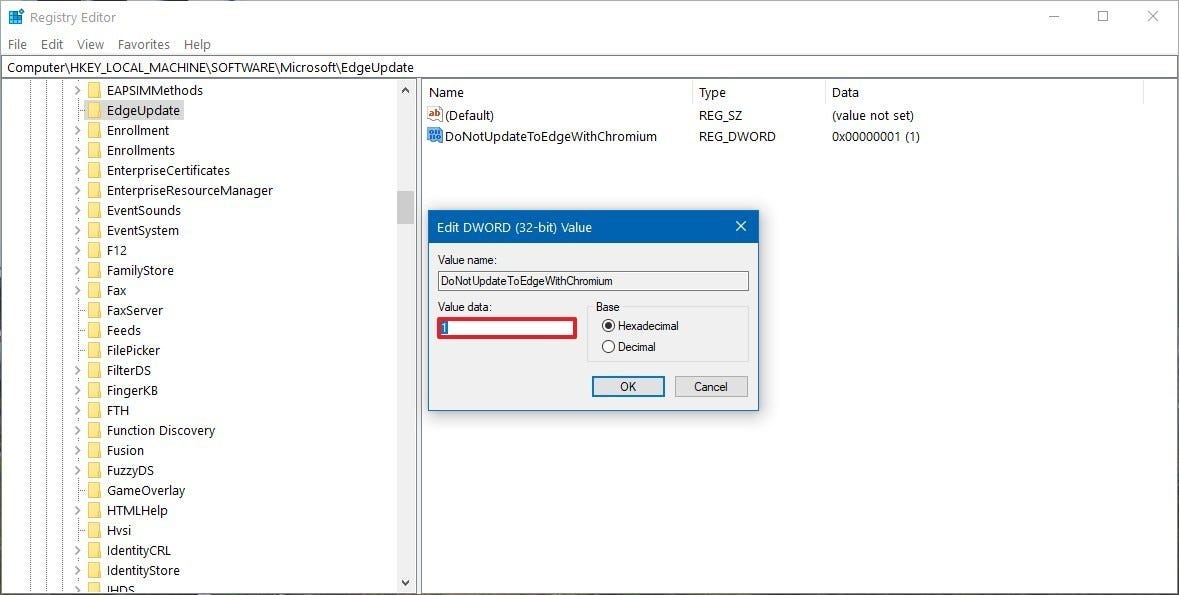Sort values by the Data column header
This screenshot has width=1179, height=595.
(984, 93)
